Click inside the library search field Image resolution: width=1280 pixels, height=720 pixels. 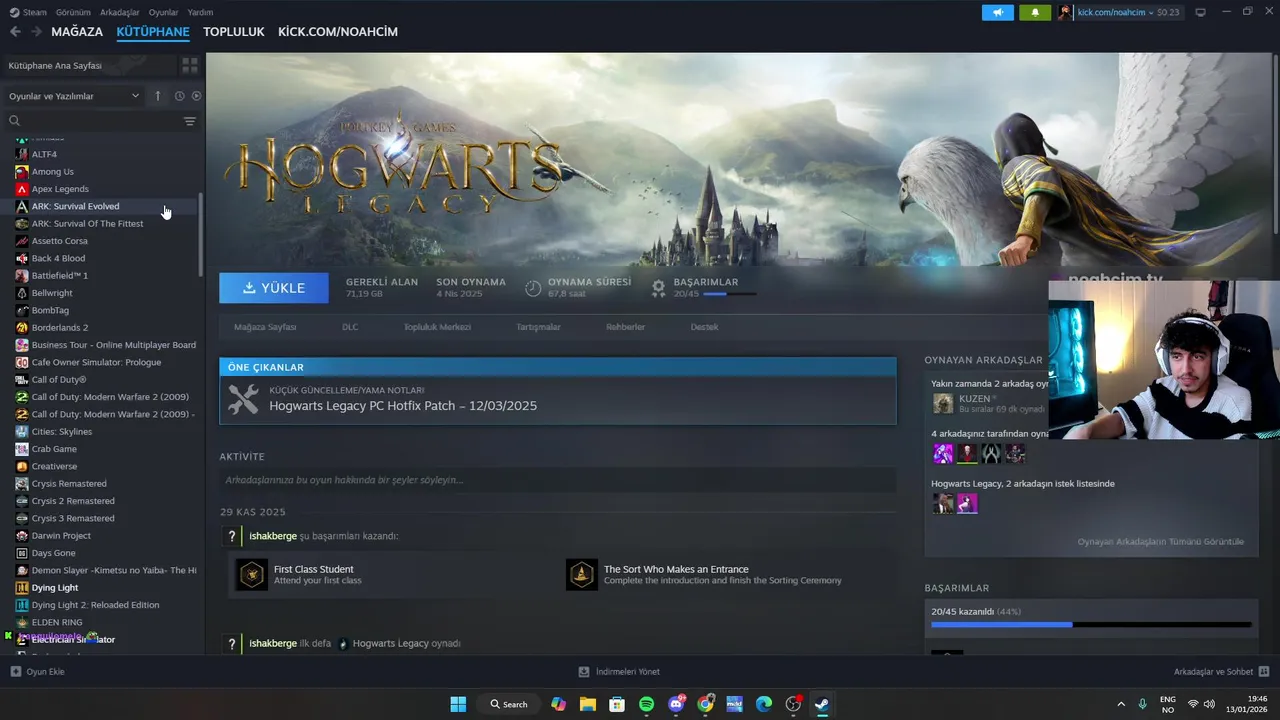92,121
